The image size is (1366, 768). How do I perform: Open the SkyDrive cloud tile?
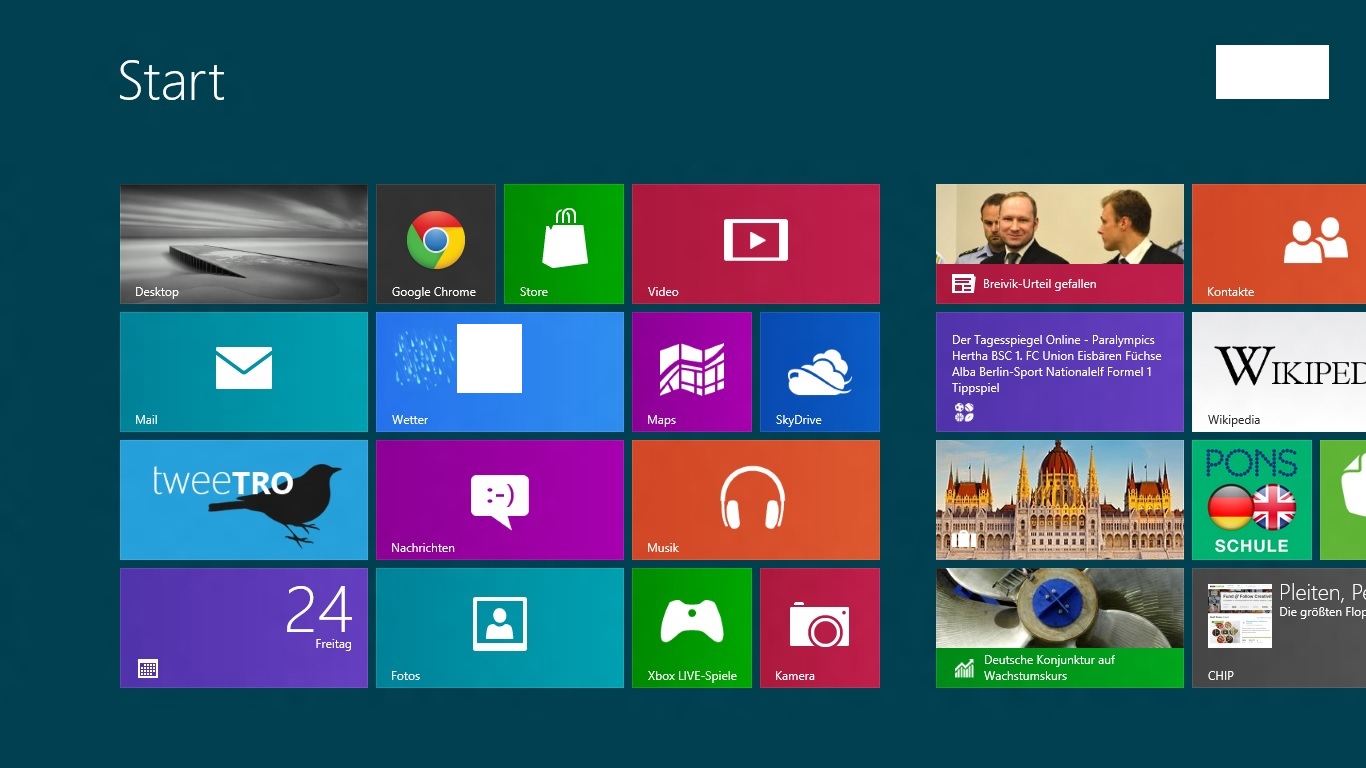coord(820,372)
